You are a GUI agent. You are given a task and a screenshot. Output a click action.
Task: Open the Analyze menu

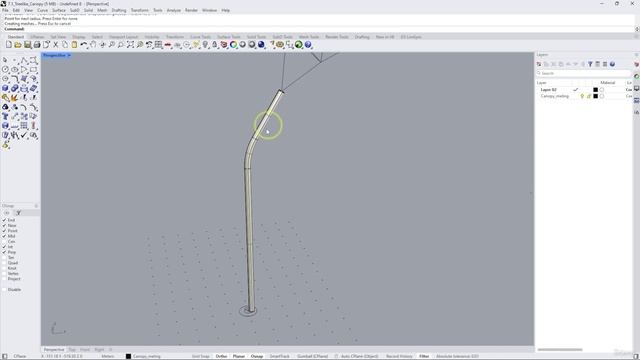173,10
